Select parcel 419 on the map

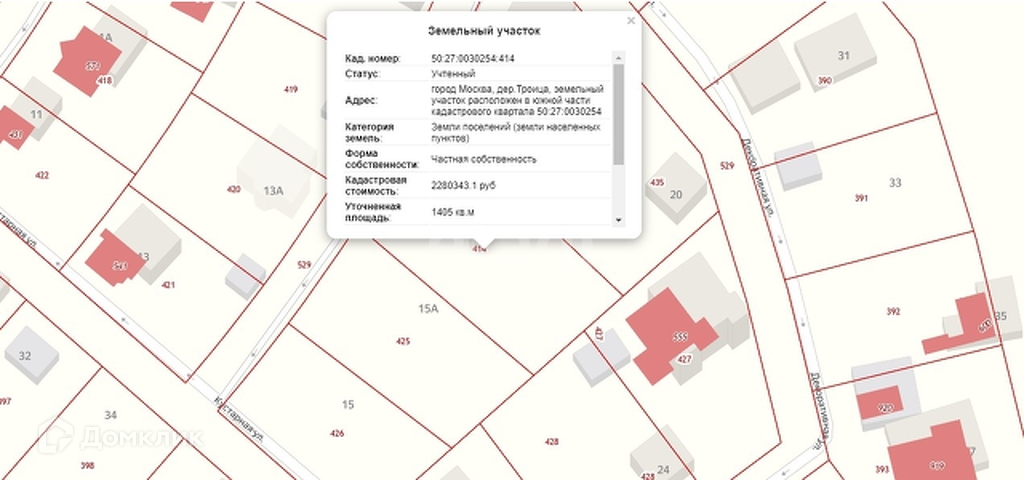(291, 90)
